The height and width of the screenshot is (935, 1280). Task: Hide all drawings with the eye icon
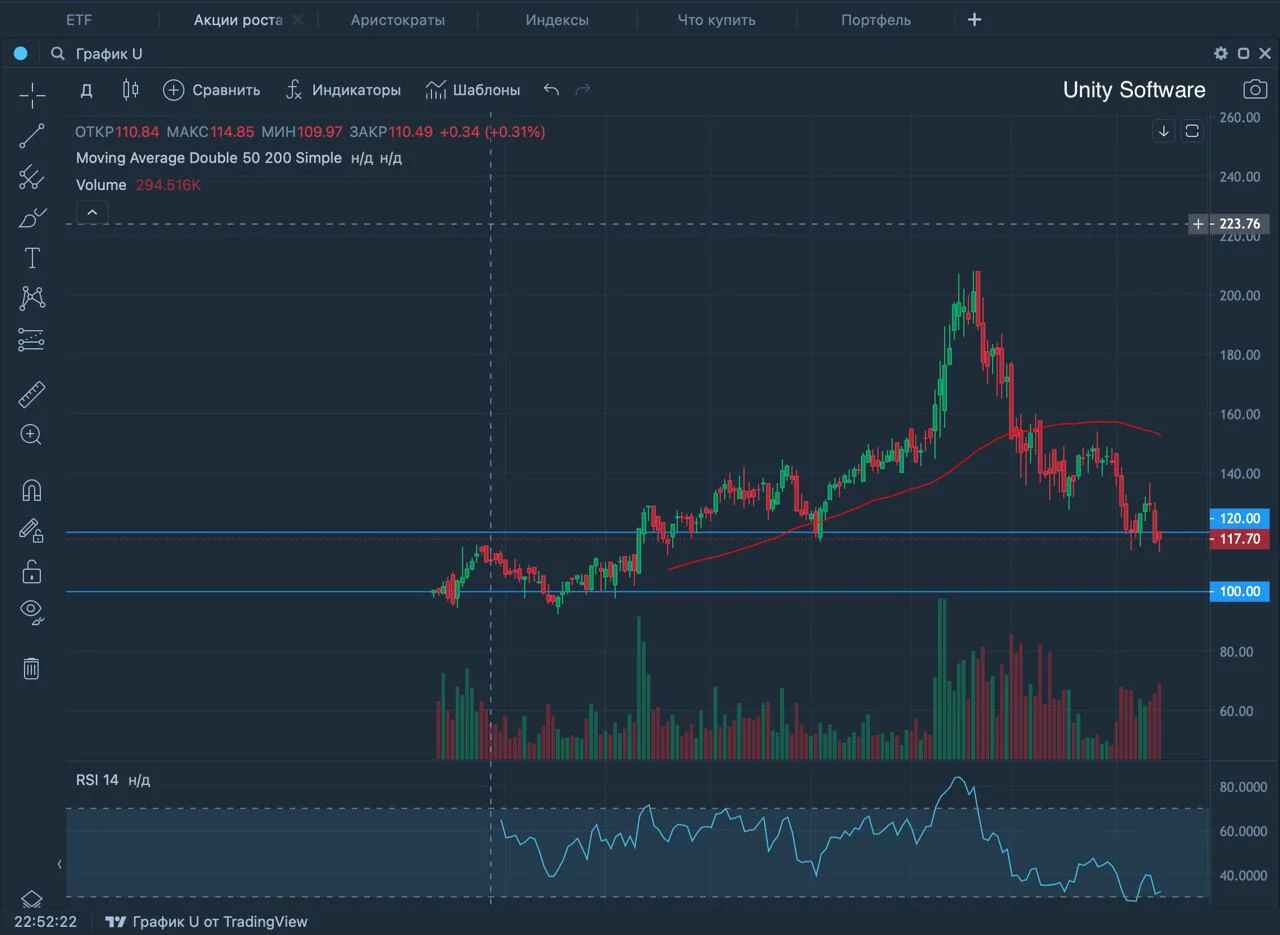[x=32, y=612]
